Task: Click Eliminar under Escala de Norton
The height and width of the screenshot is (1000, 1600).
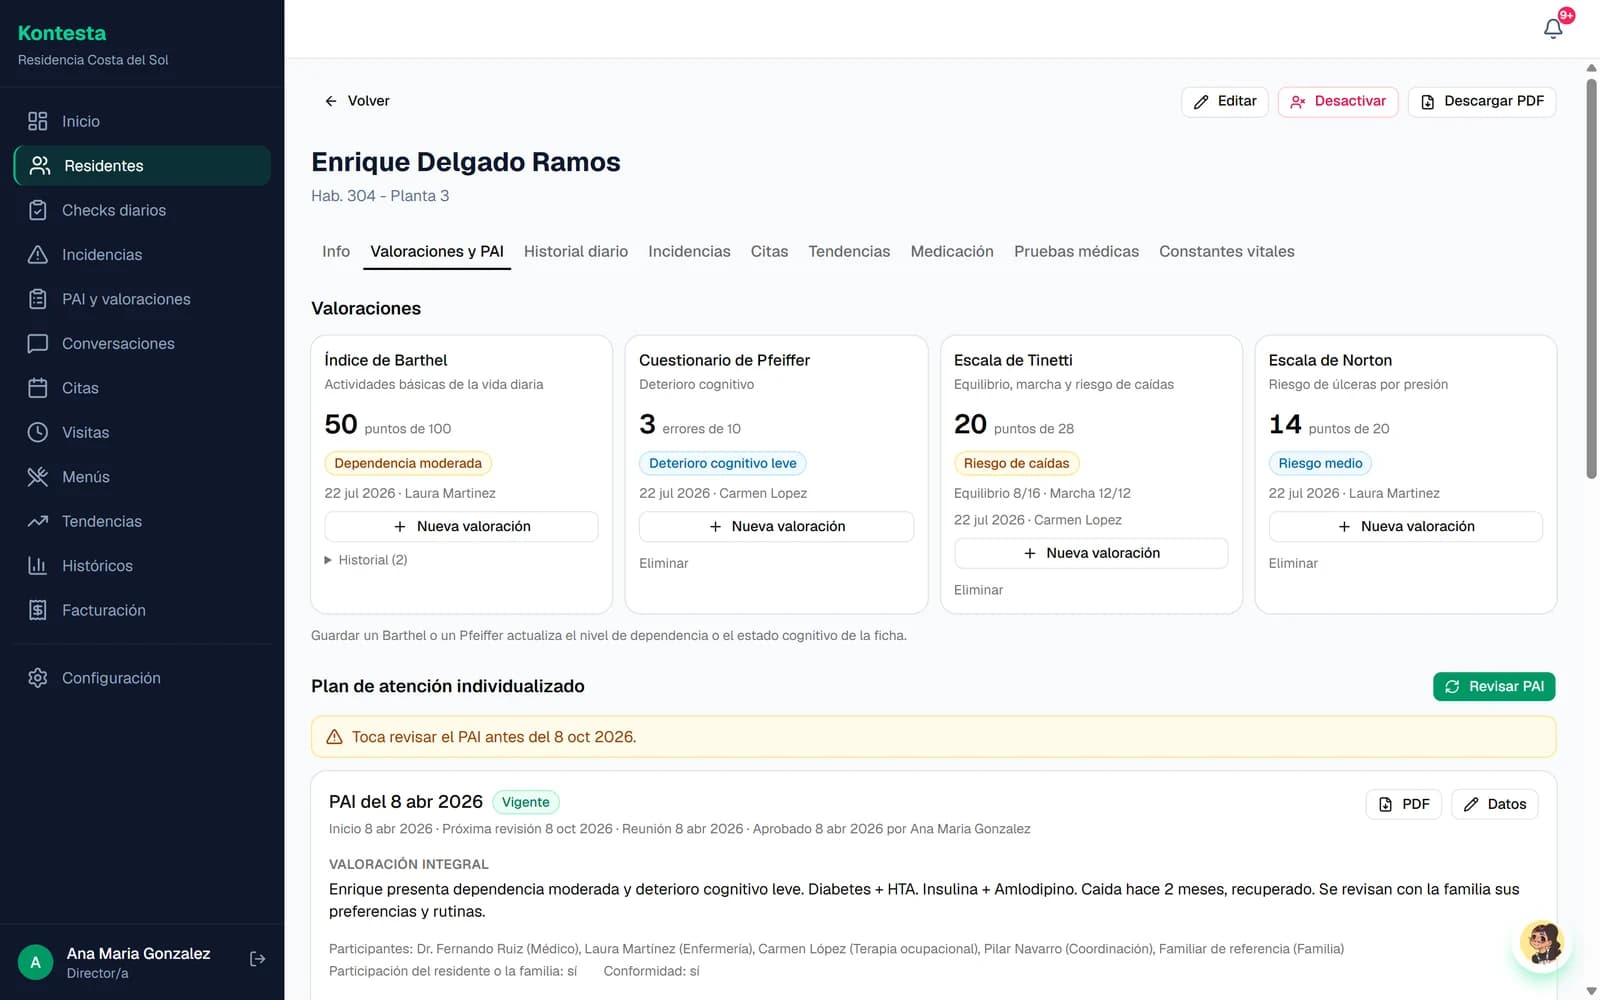Action: (x=1293, y=563)
